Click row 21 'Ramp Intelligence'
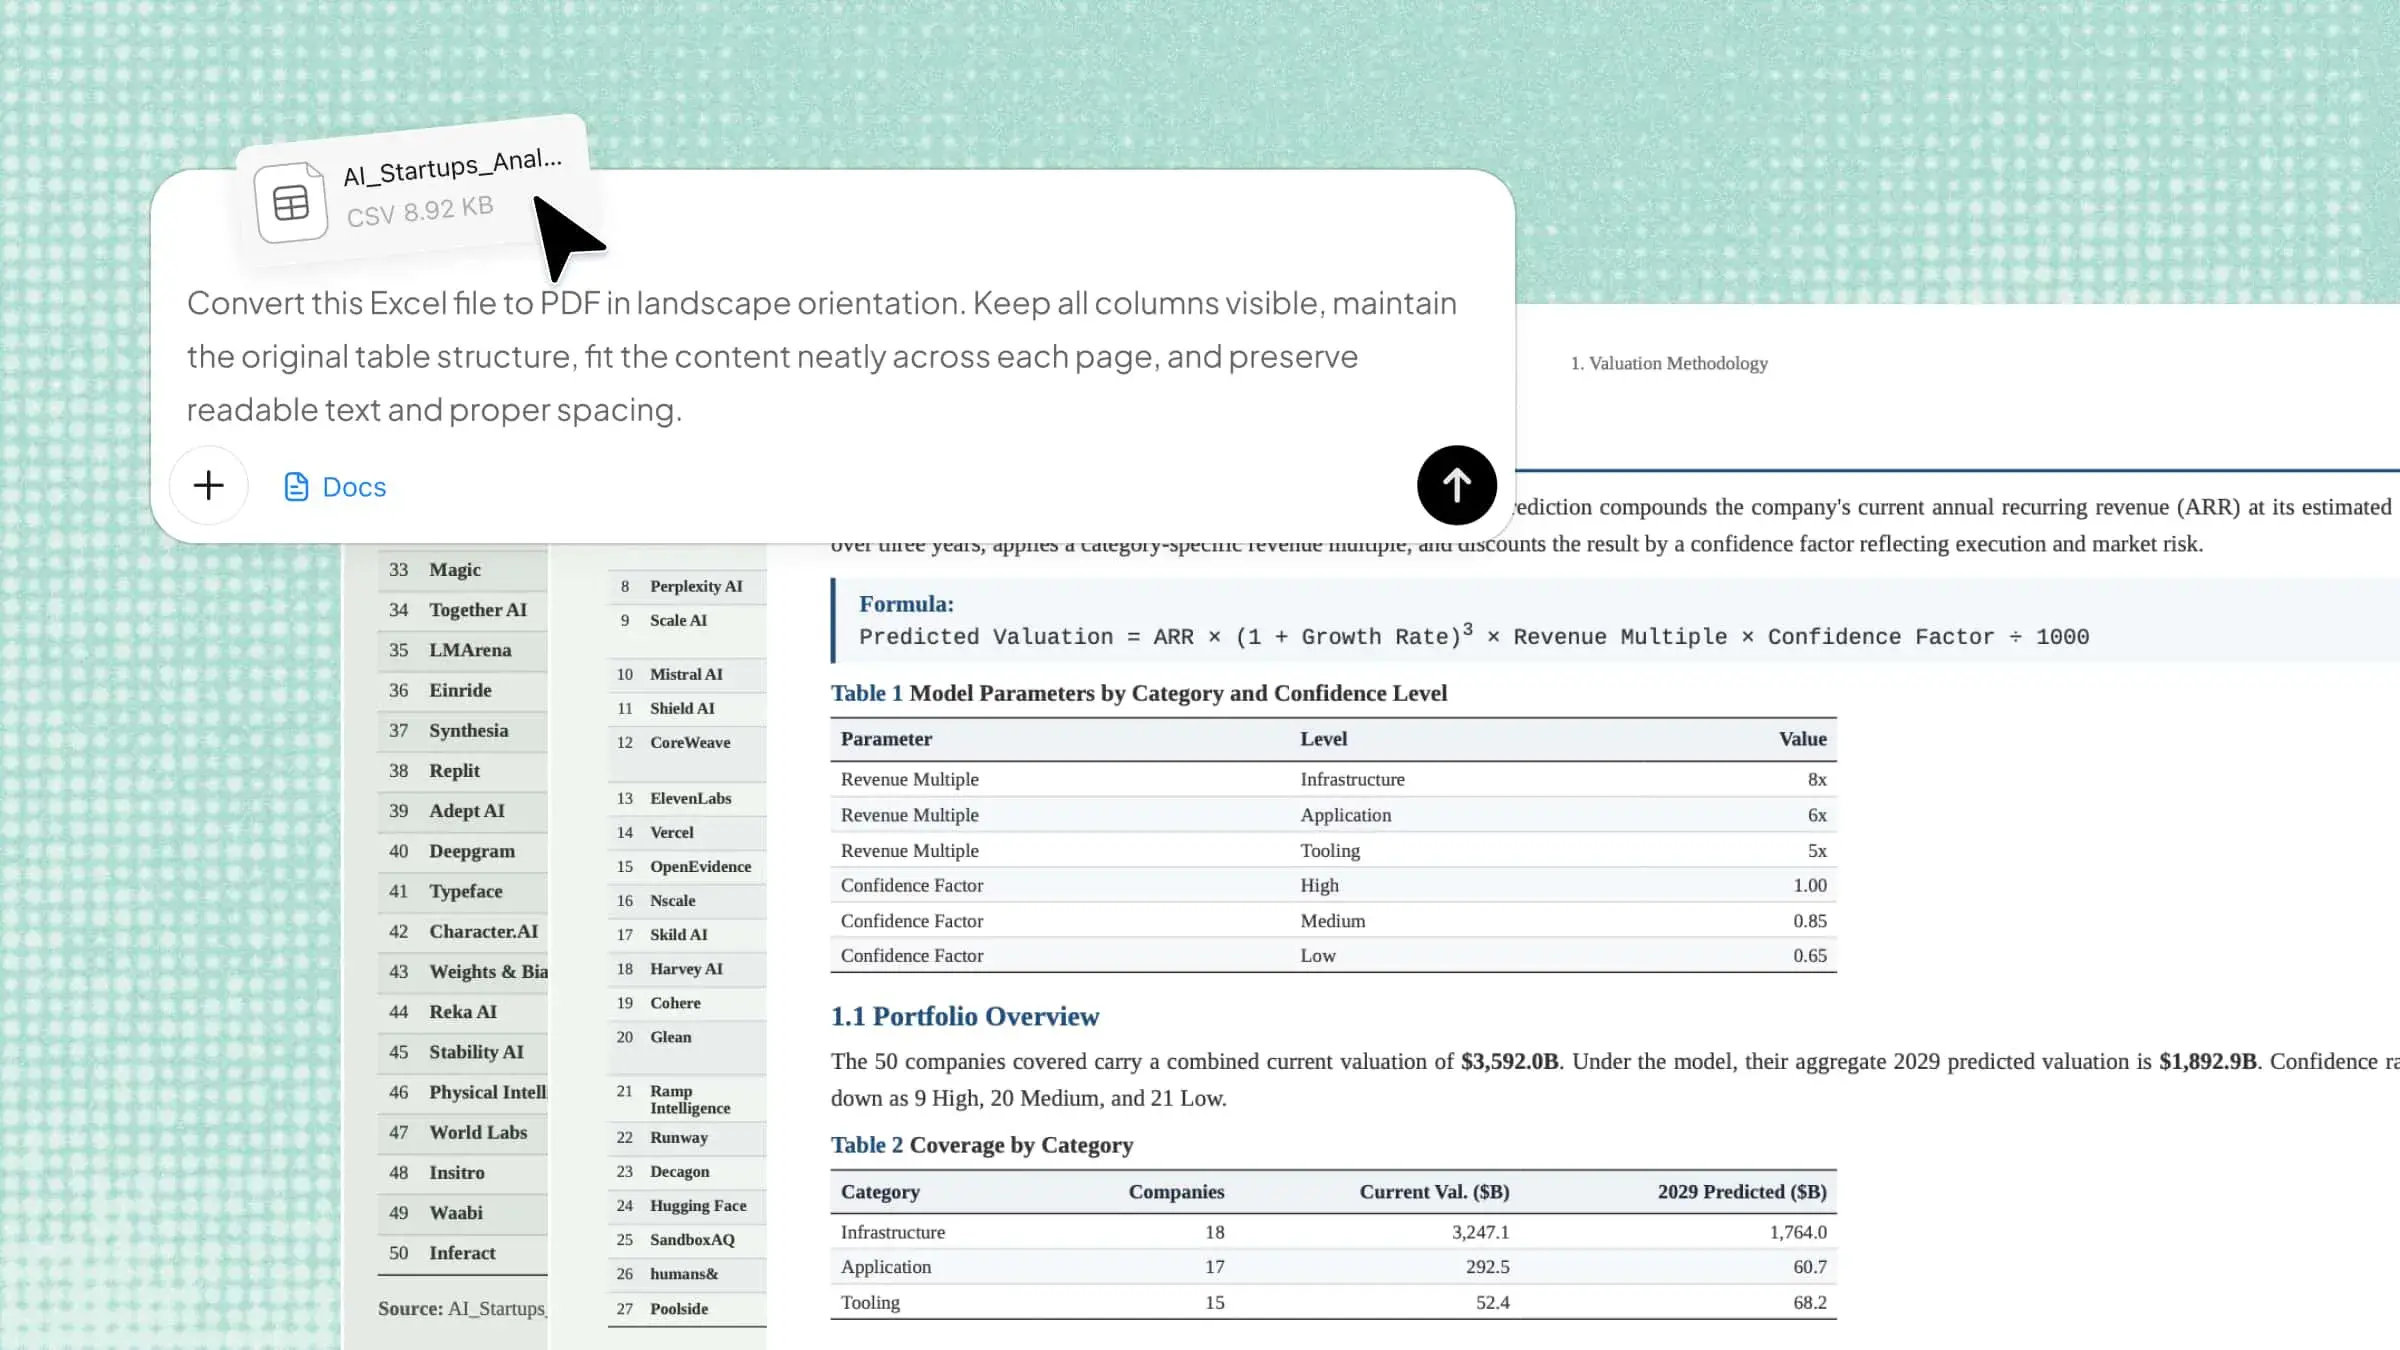Screen dimensions: 2400x1350 pyautogui.click(x=687, y=1099)
